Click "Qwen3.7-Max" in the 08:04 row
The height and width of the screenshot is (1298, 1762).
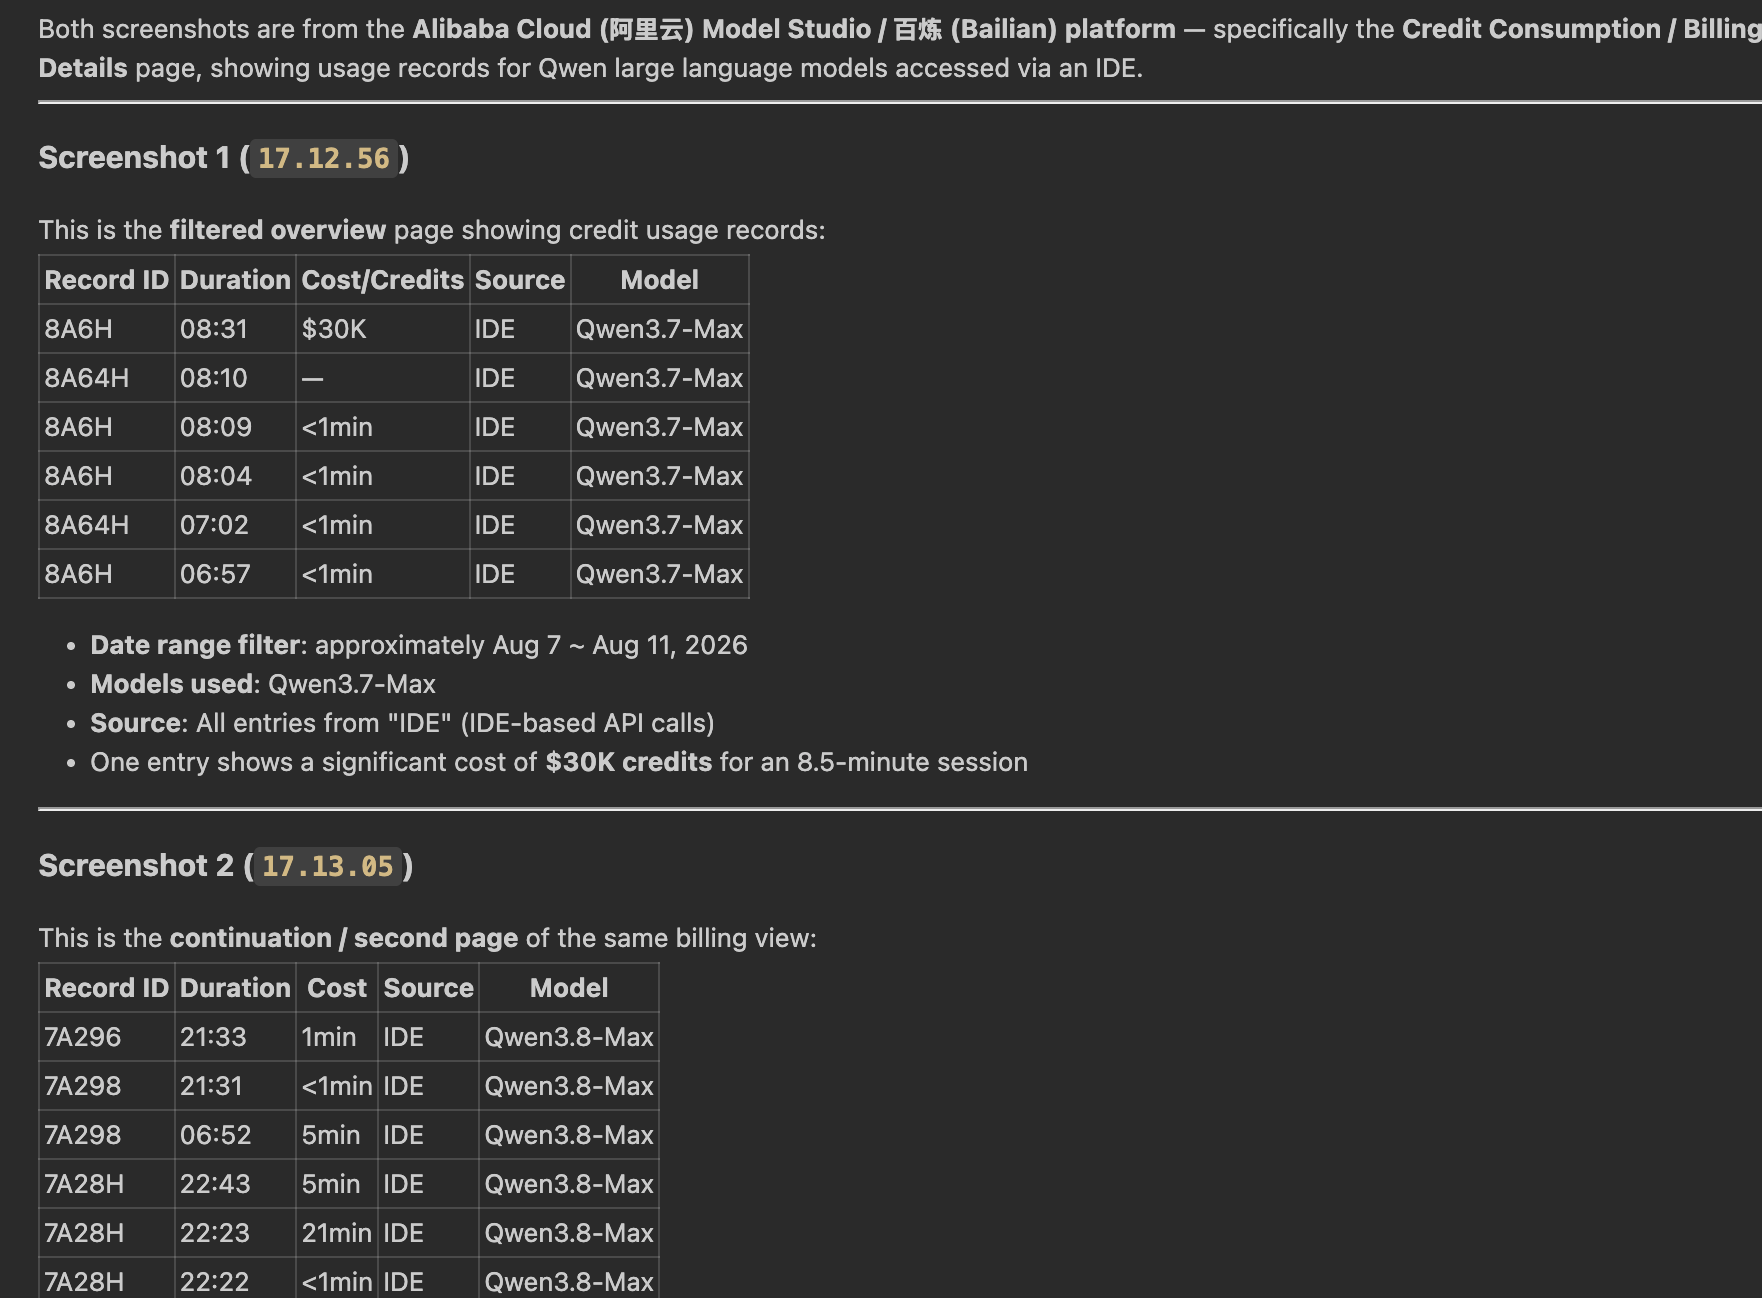tap(659, 476)
